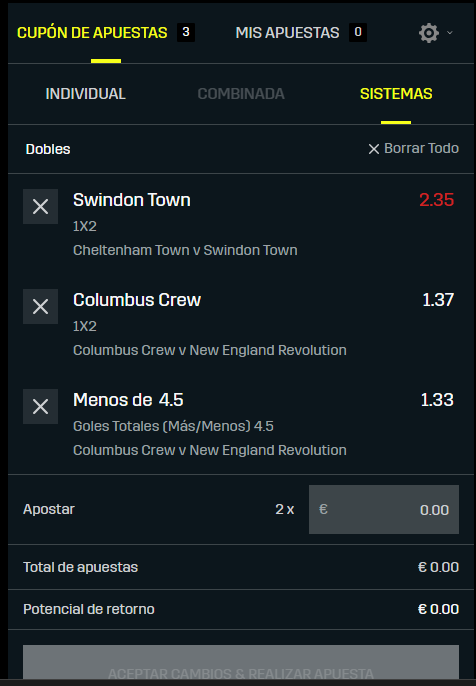The width and height of the screenshot is (476, 686).
Task: Click the Mis Apuestas count badge 0
Action: [x=358, y=32]
